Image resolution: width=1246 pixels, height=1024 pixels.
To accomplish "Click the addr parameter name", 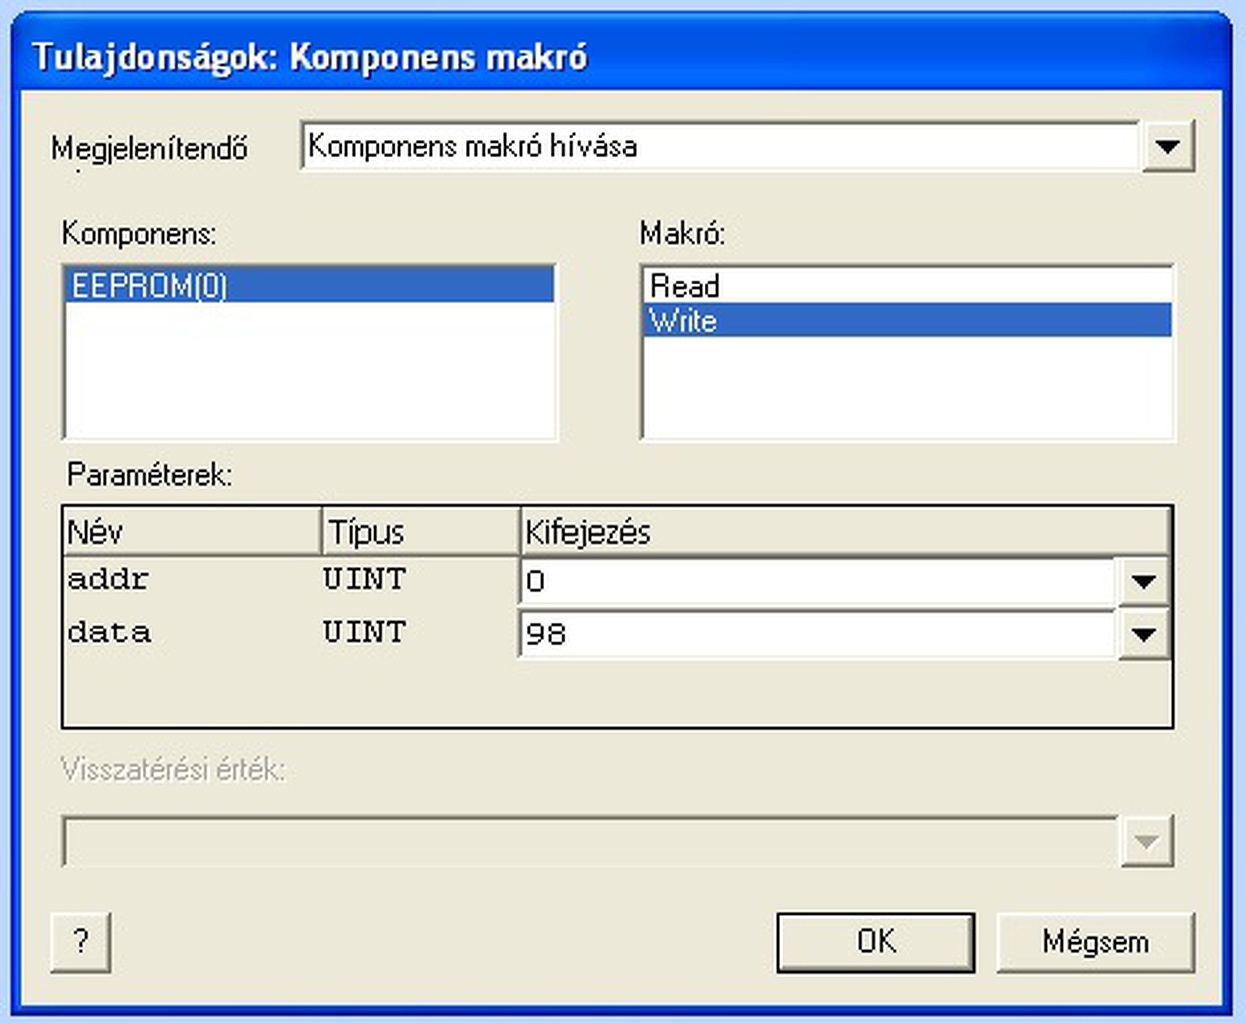I will tap(109, 579).
